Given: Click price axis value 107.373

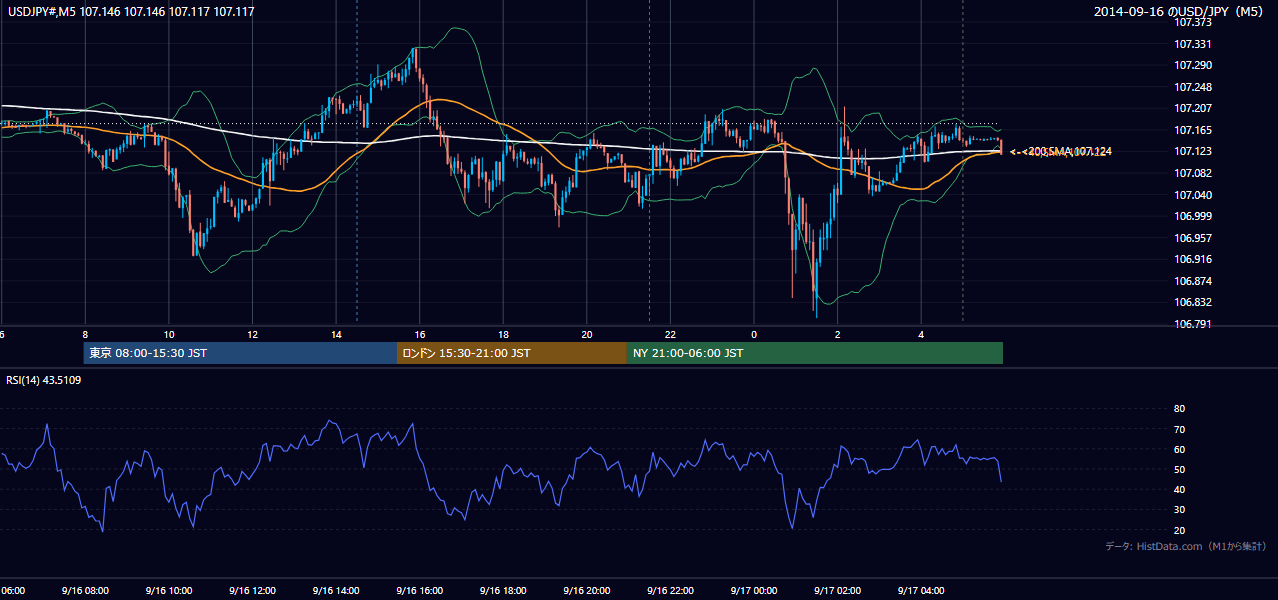Looking at the screenshot, I should 1193,23.
